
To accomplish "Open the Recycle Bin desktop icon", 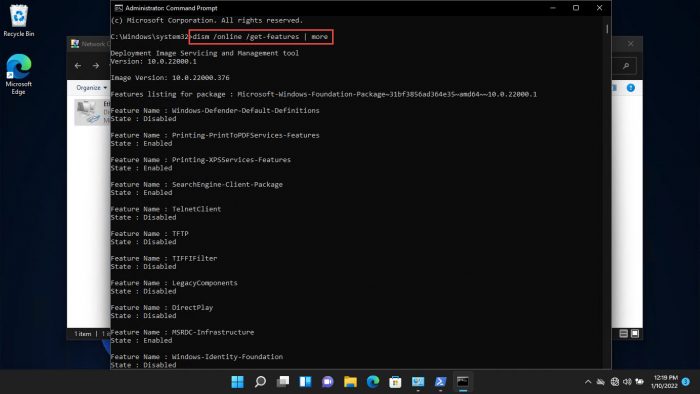I will point(19,20).
